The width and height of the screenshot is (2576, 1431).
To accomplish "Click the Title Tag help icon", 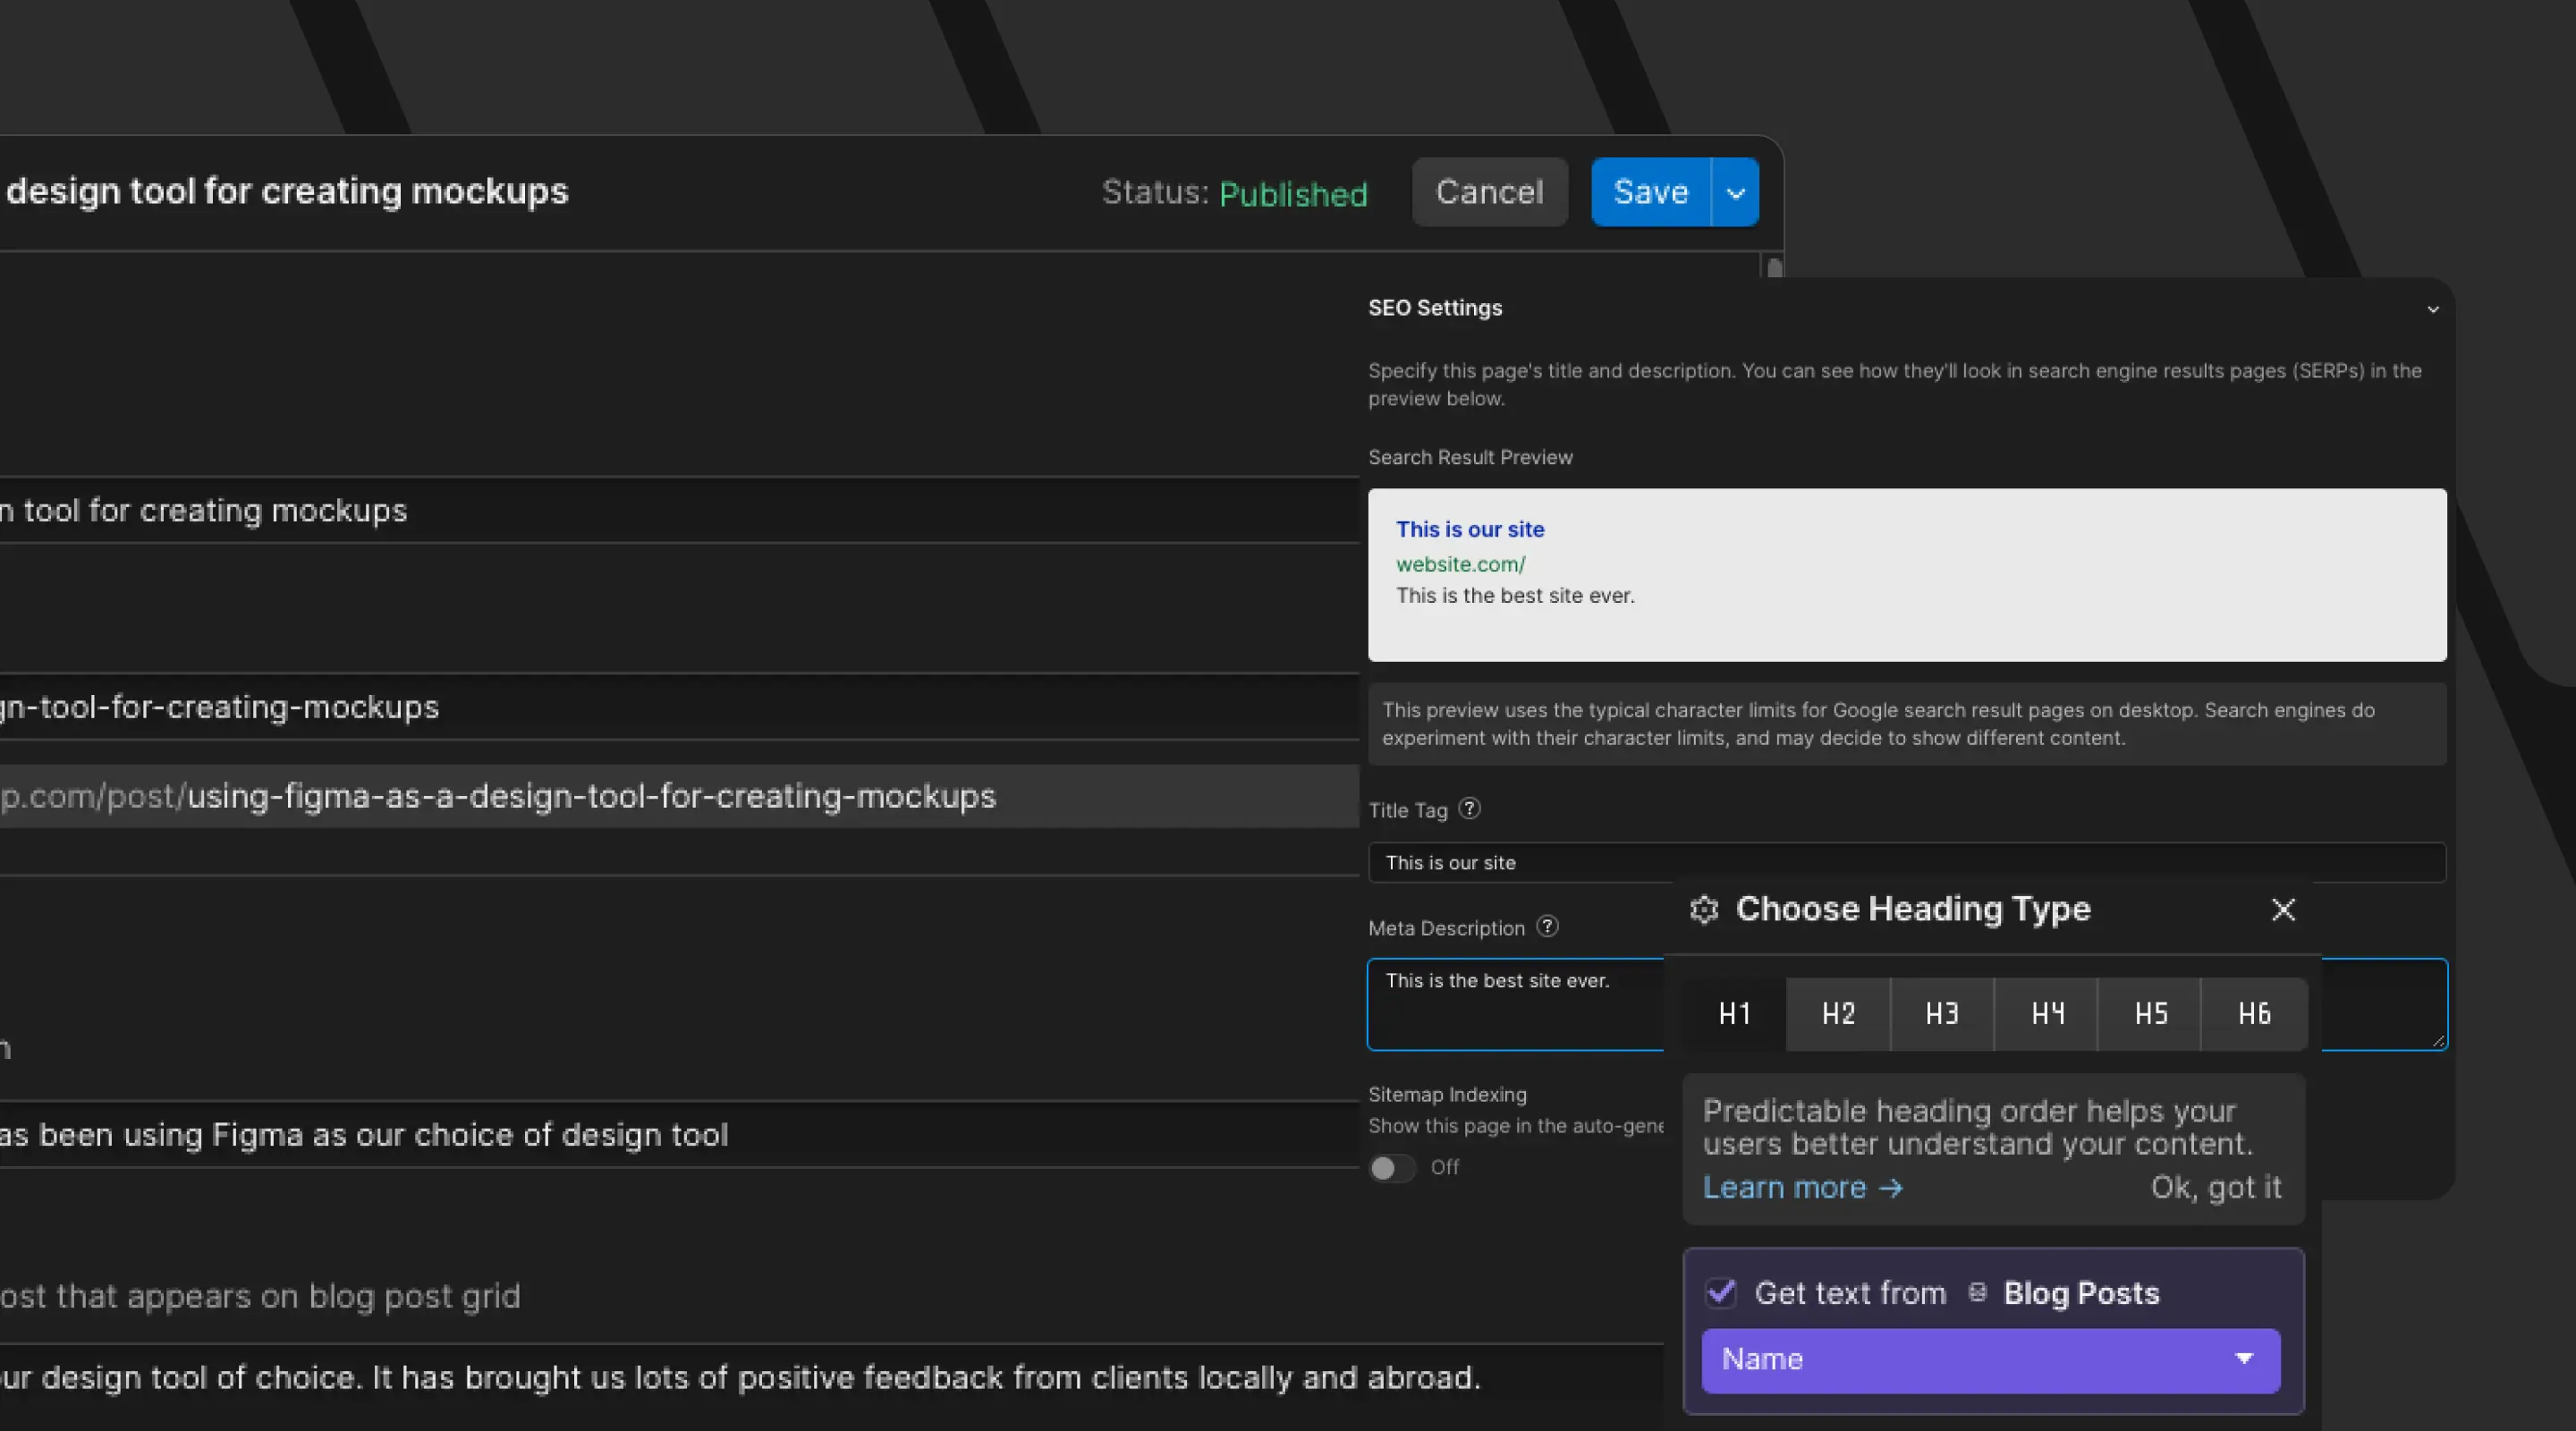I will pos(1469,809).
